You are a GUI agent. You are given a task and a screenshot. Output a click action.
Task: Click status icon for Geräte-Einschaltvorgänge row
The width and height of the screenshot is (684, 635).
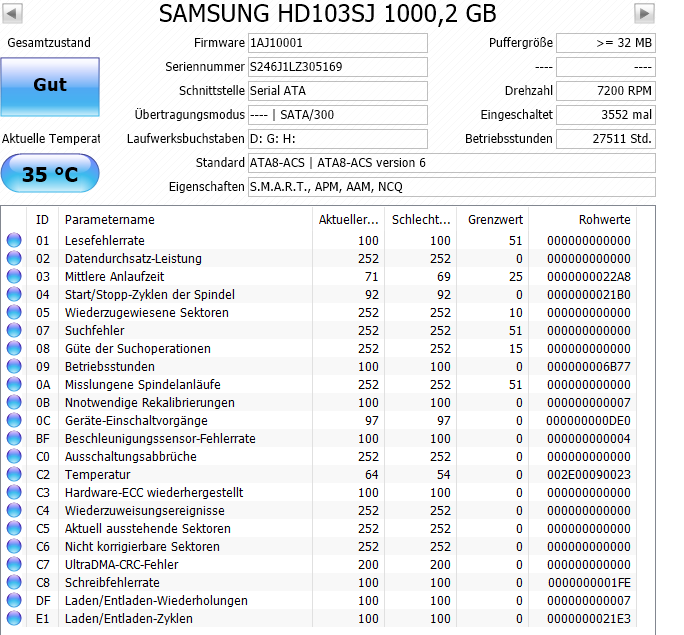click(14, 420)
